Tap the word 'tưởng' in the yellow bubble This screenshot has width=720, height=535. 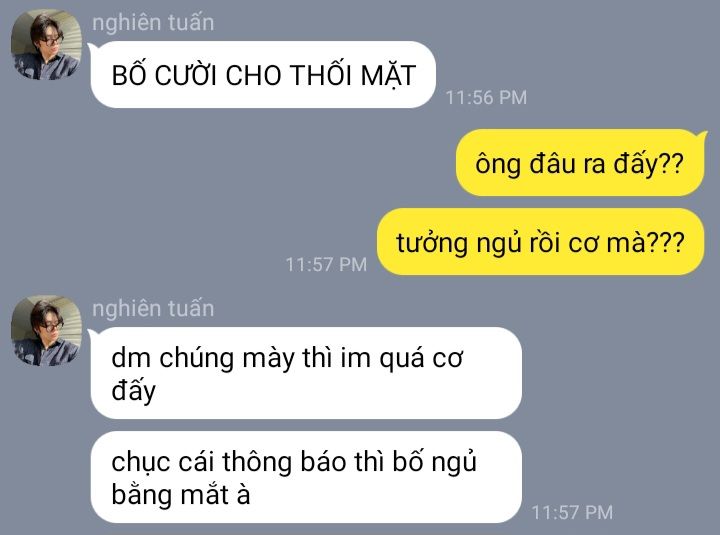432,243
